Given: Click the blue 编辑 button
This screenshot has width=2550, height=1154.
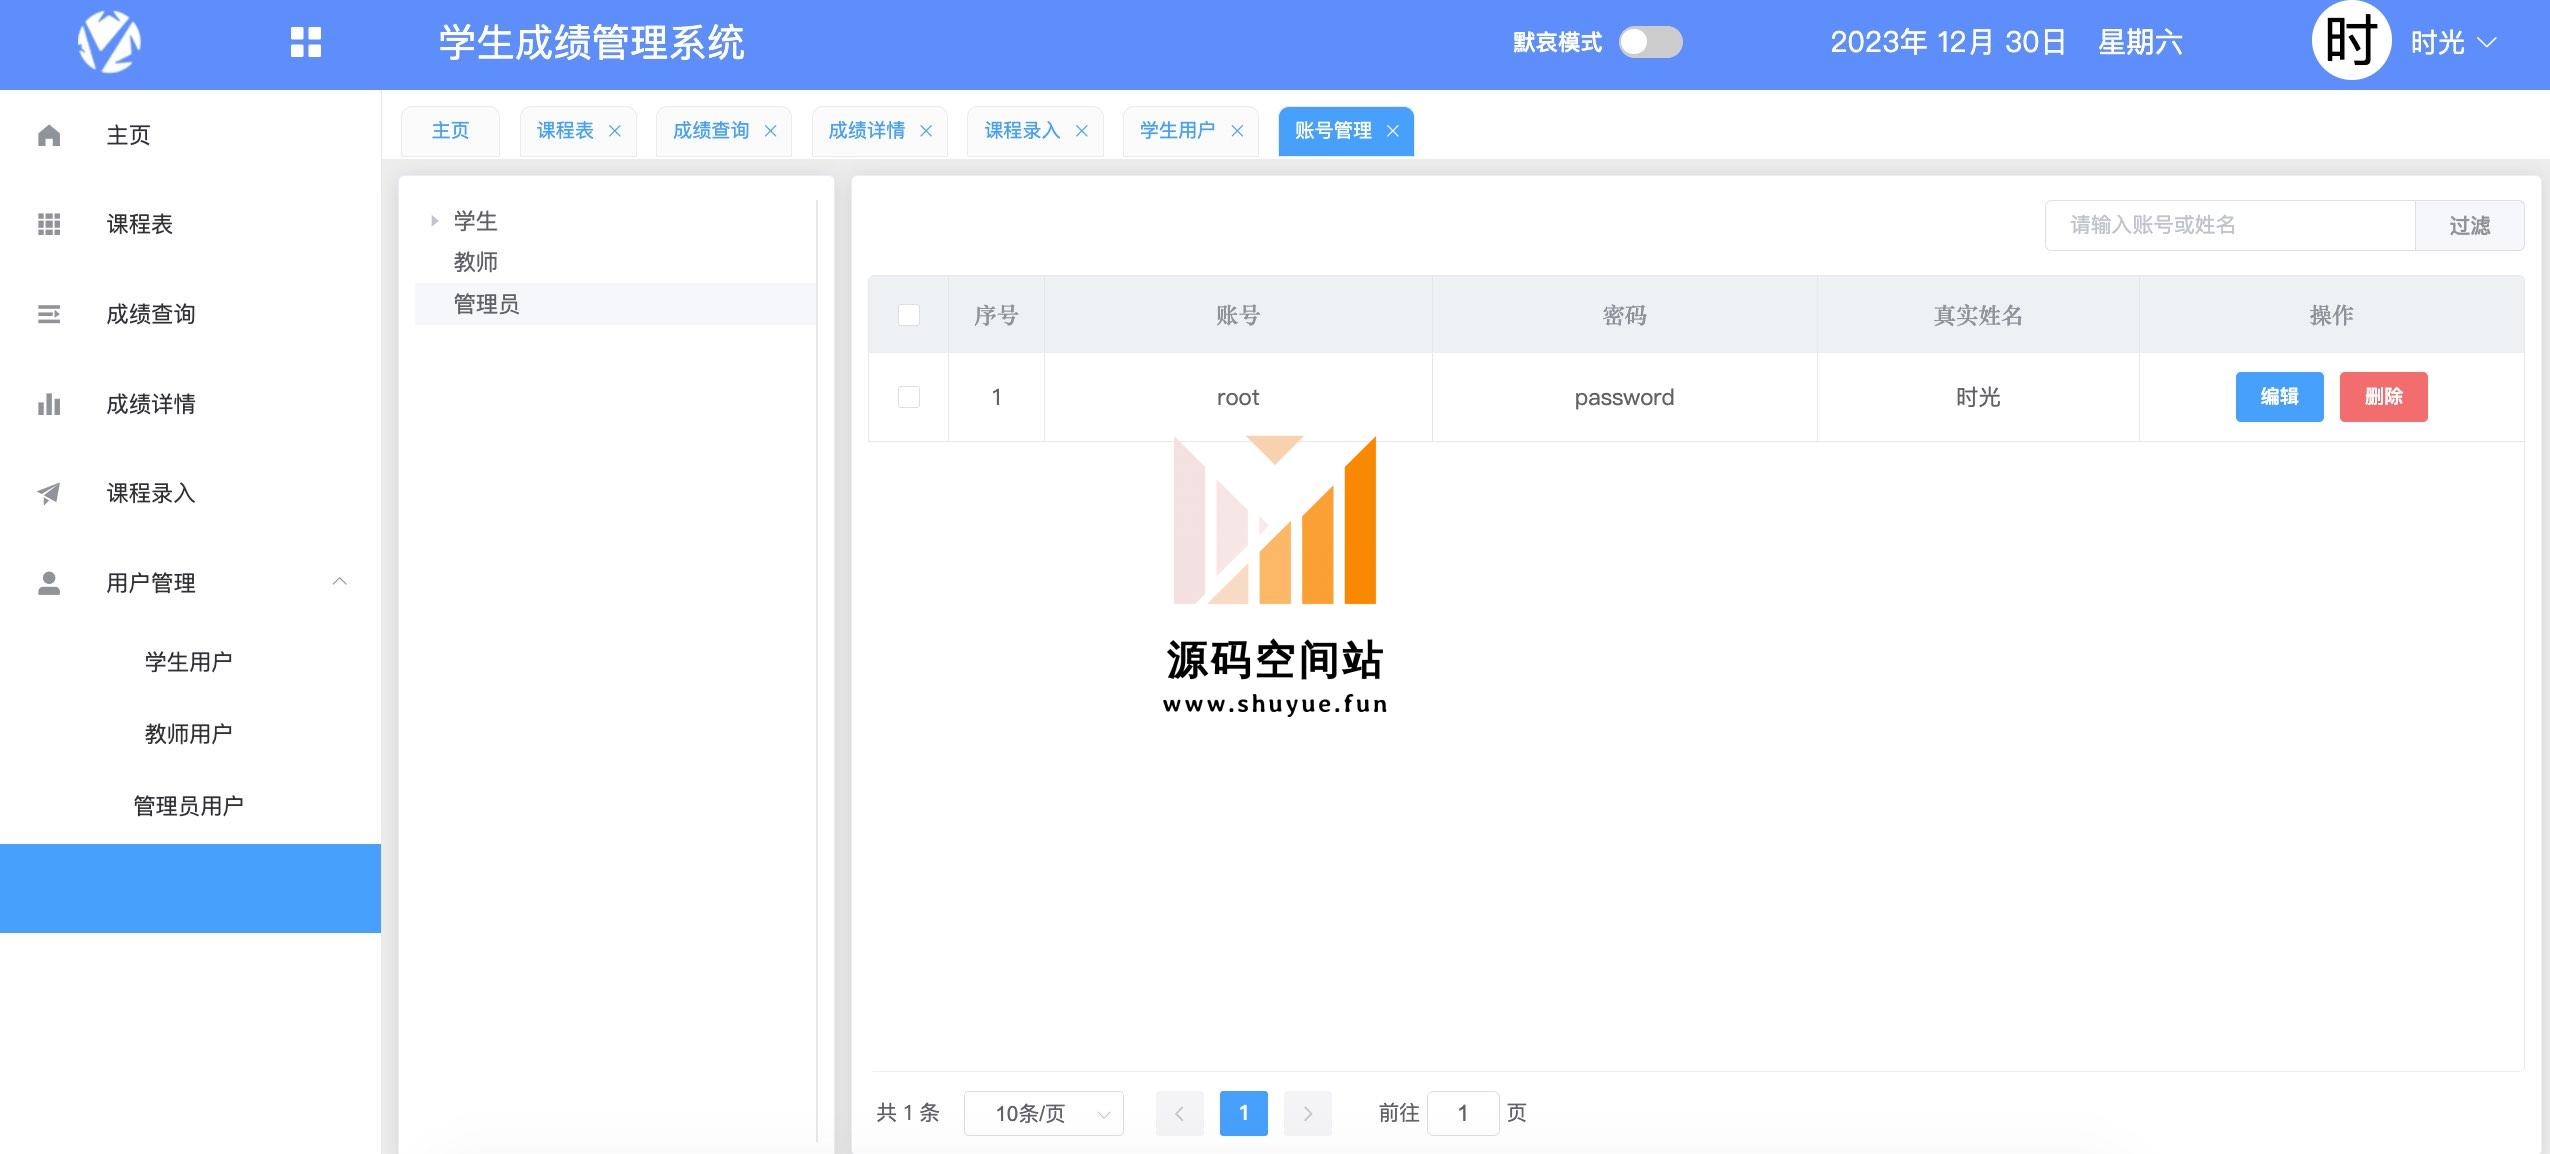Looking at the screenshot, I should coord(2279,397).
